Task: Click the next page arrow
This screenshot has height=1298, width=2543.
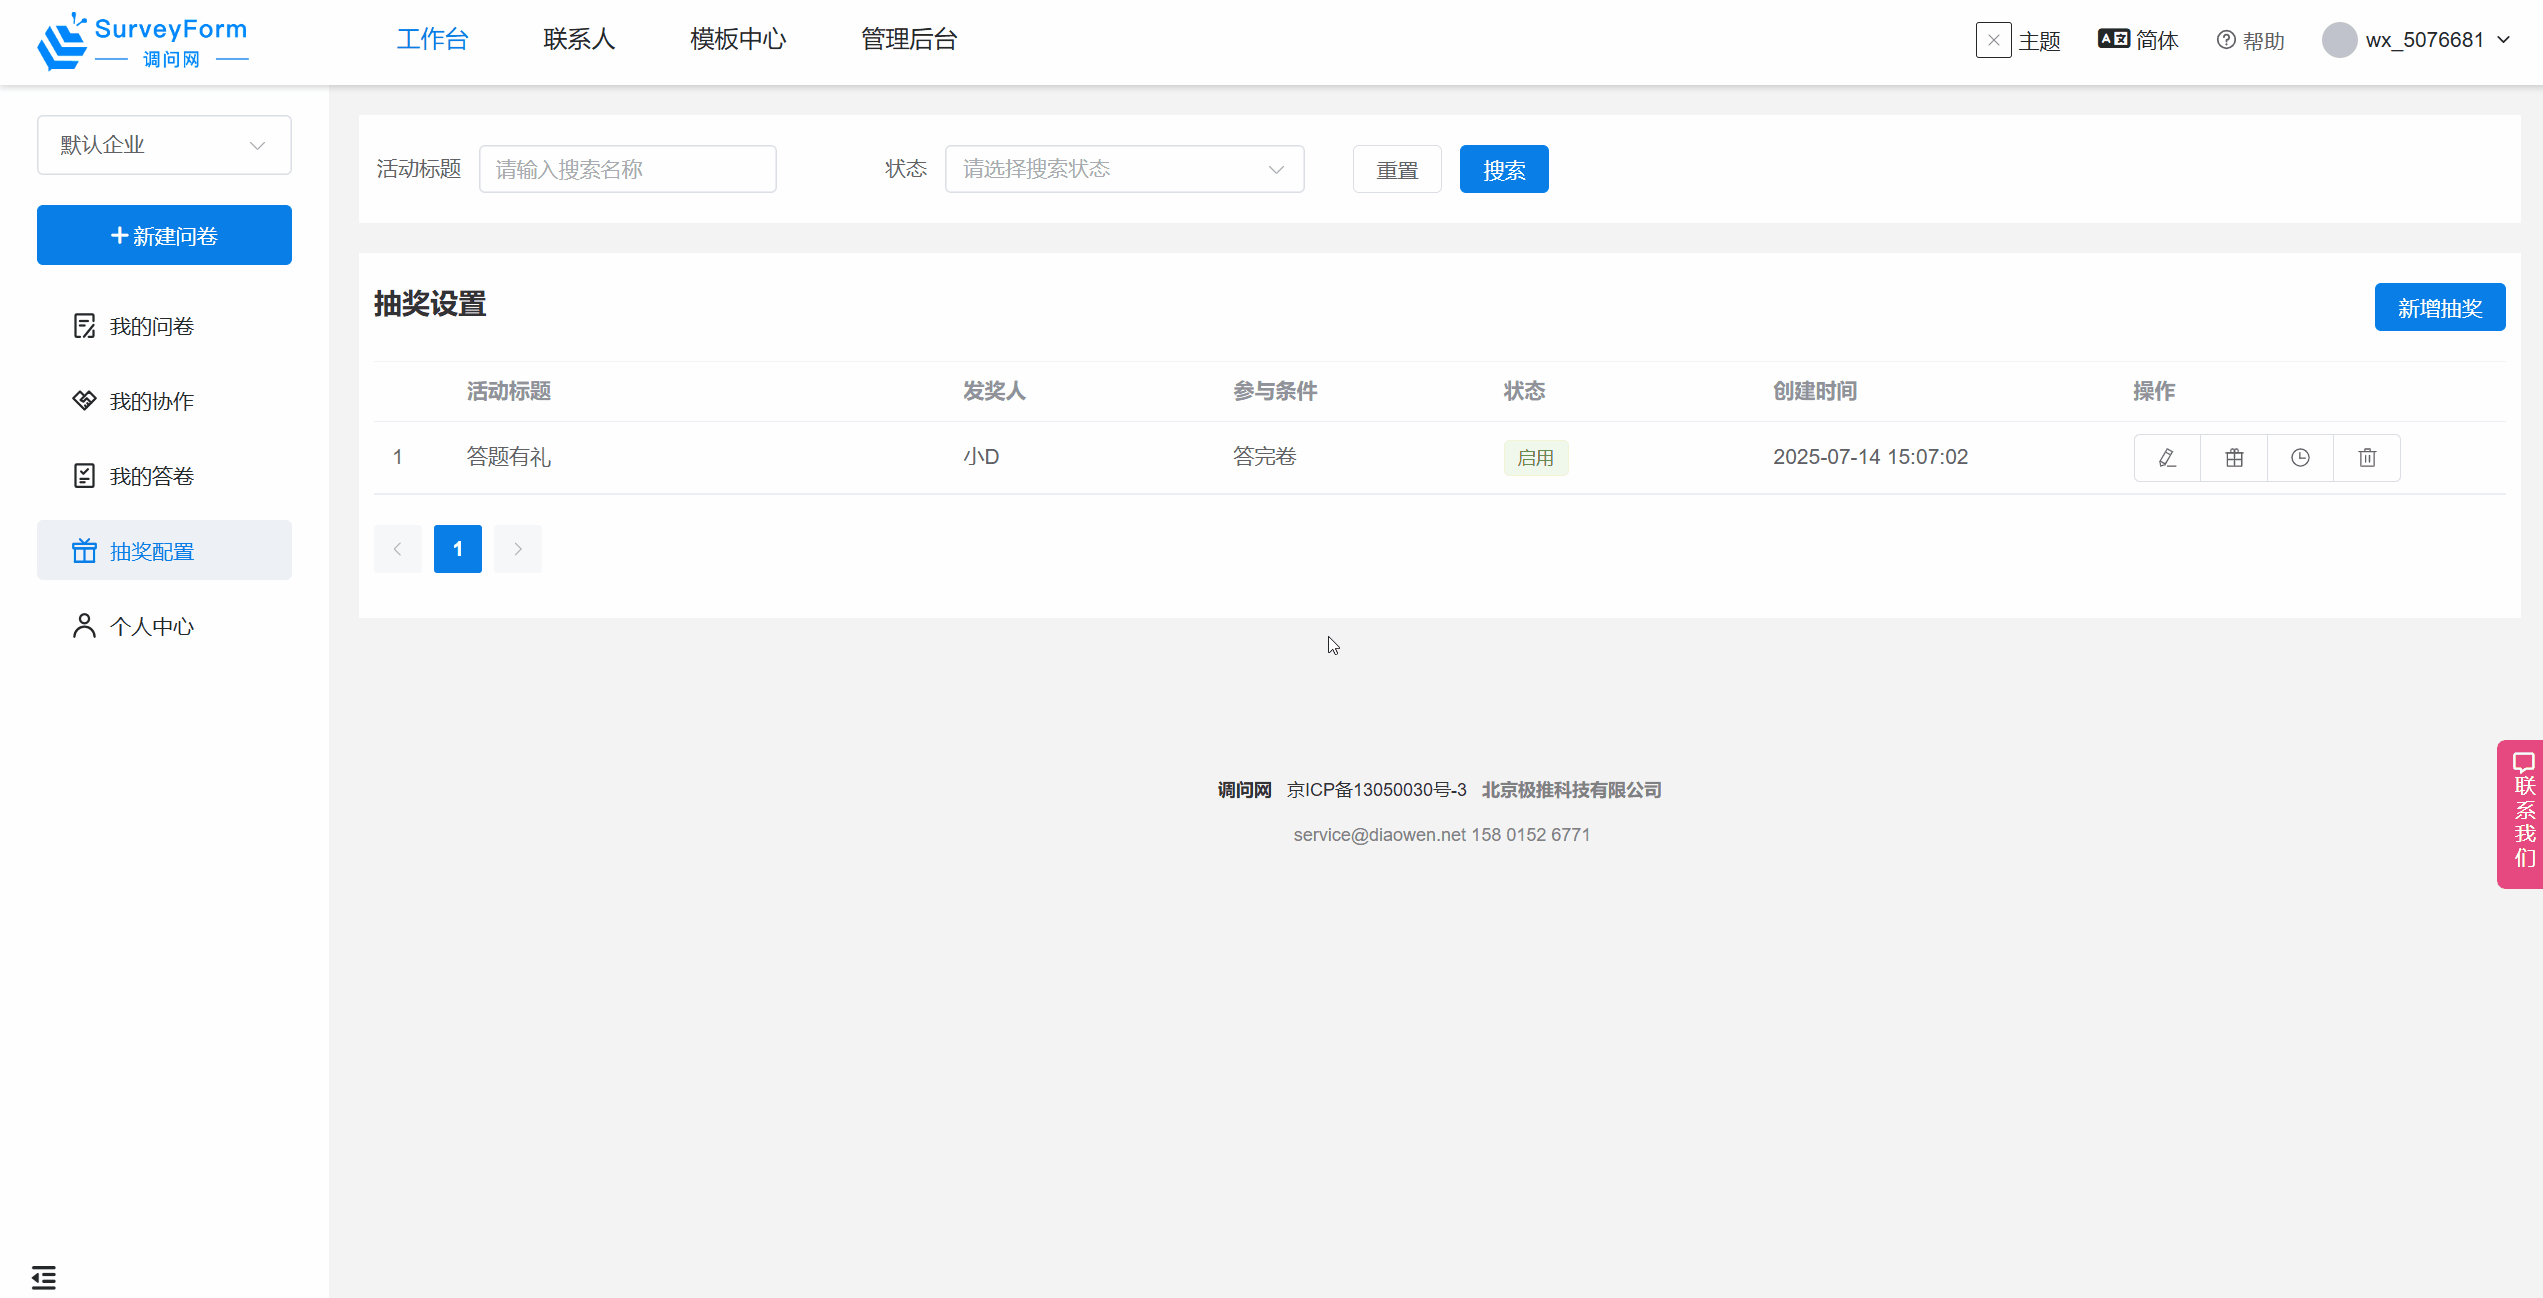Action: coord(518,549)
